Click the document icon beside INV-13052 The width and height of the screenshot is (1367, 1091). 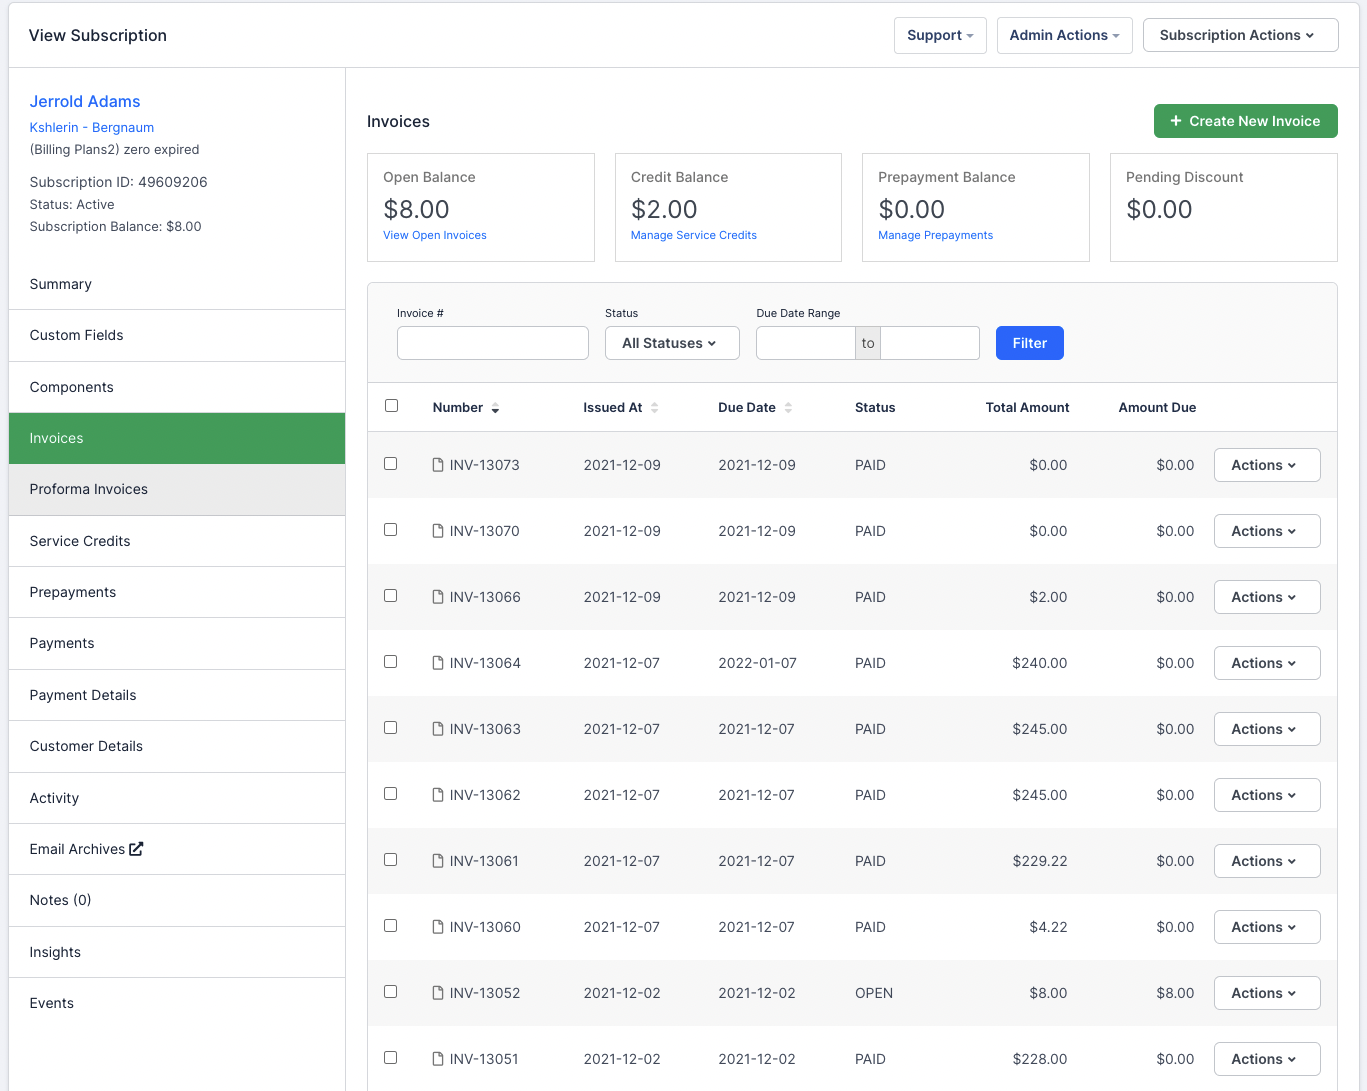437,993
